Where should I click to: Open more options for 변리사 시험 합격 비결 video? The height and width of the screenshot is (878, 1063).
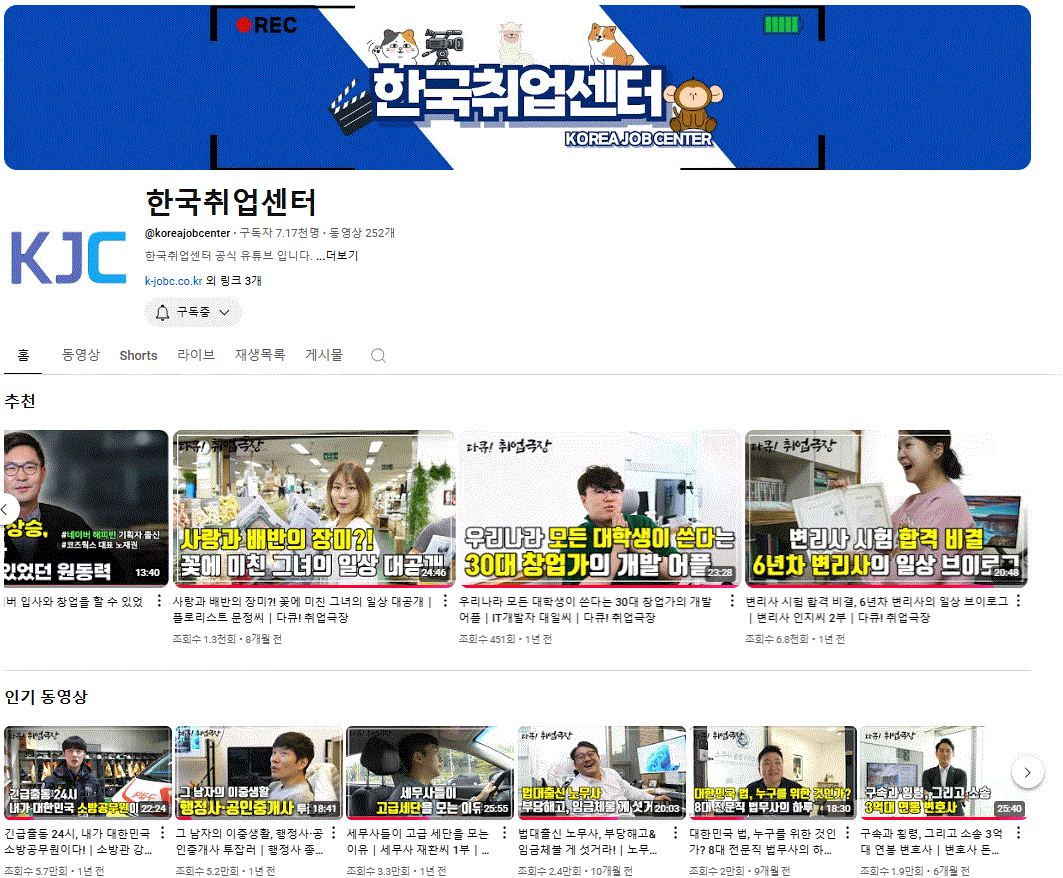coord(1018,601)
